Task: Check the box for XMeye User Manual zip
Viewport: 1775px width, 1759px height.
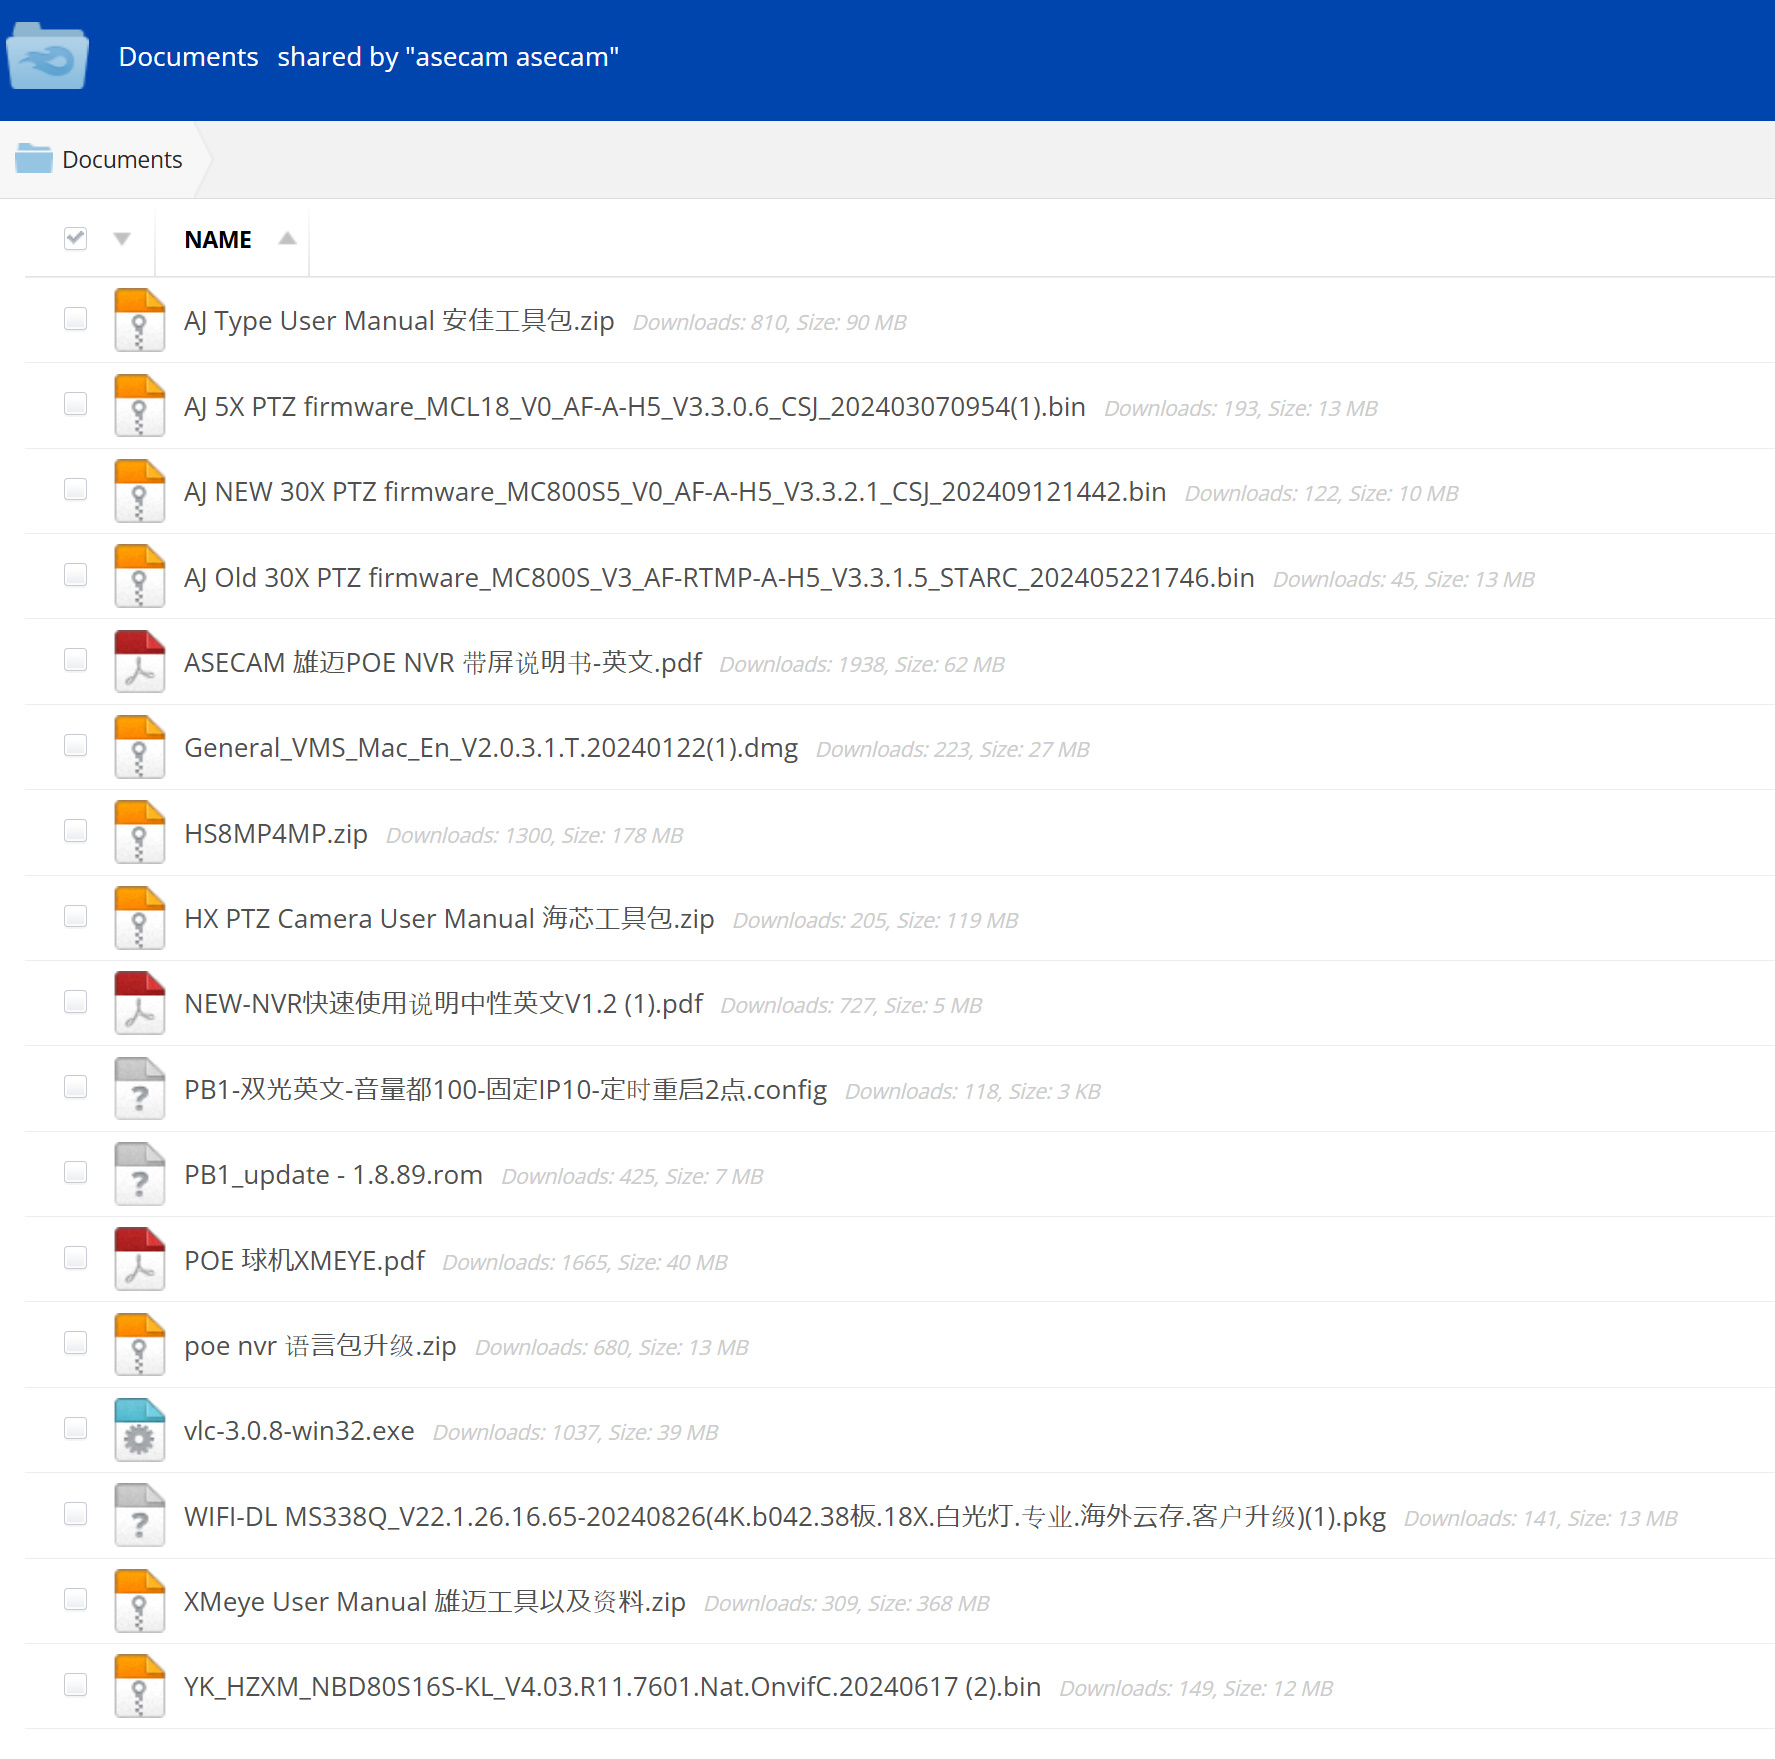Action: coord(75,1599)
